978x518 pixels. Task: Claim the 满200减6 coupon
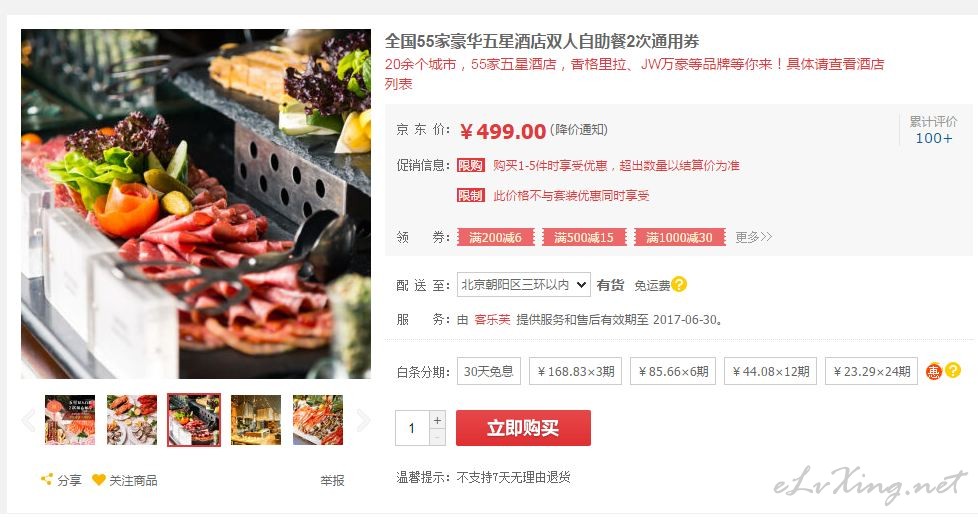(x=495, y=237)
